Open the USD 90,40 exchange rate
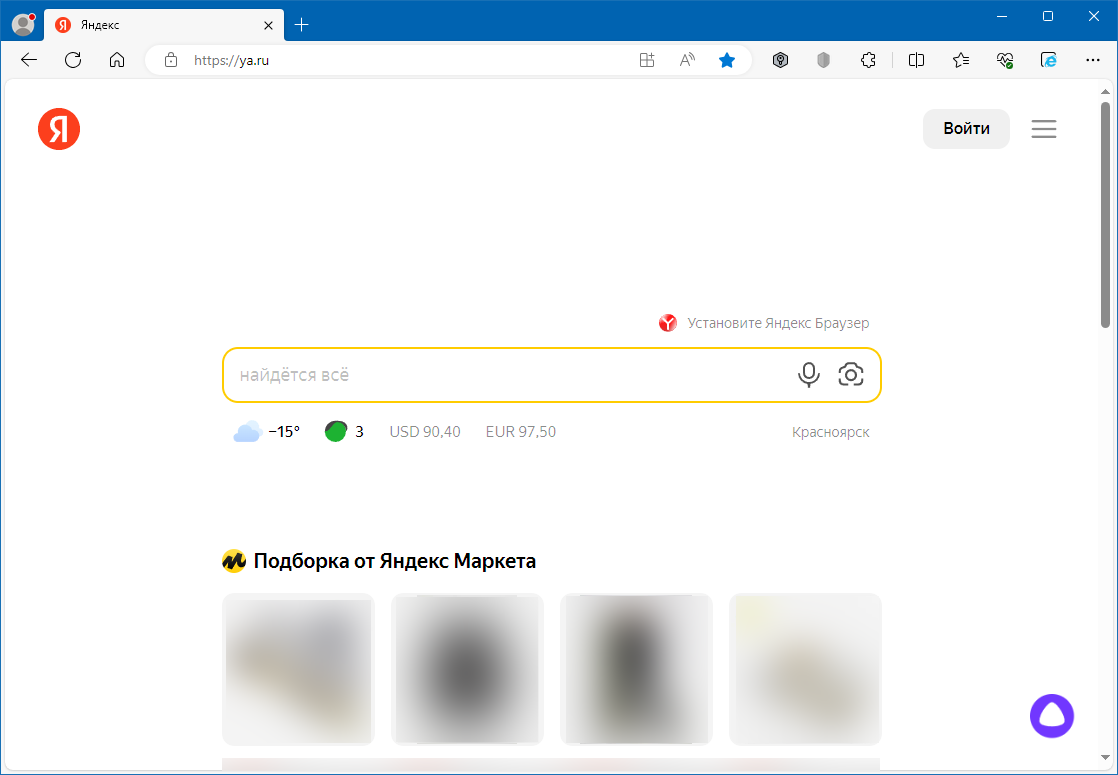1118x775 pixels. click(x=425, y=431)
